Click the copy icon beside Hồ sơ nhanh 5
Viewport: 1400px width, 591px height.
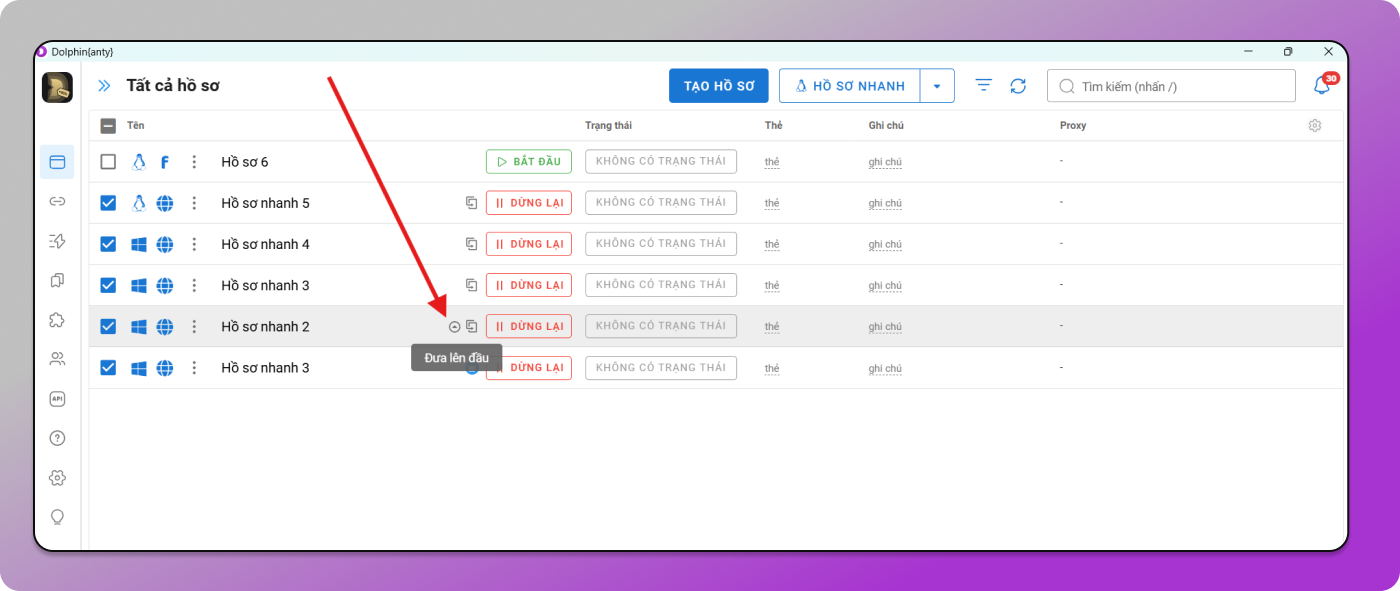pos(471,203)
